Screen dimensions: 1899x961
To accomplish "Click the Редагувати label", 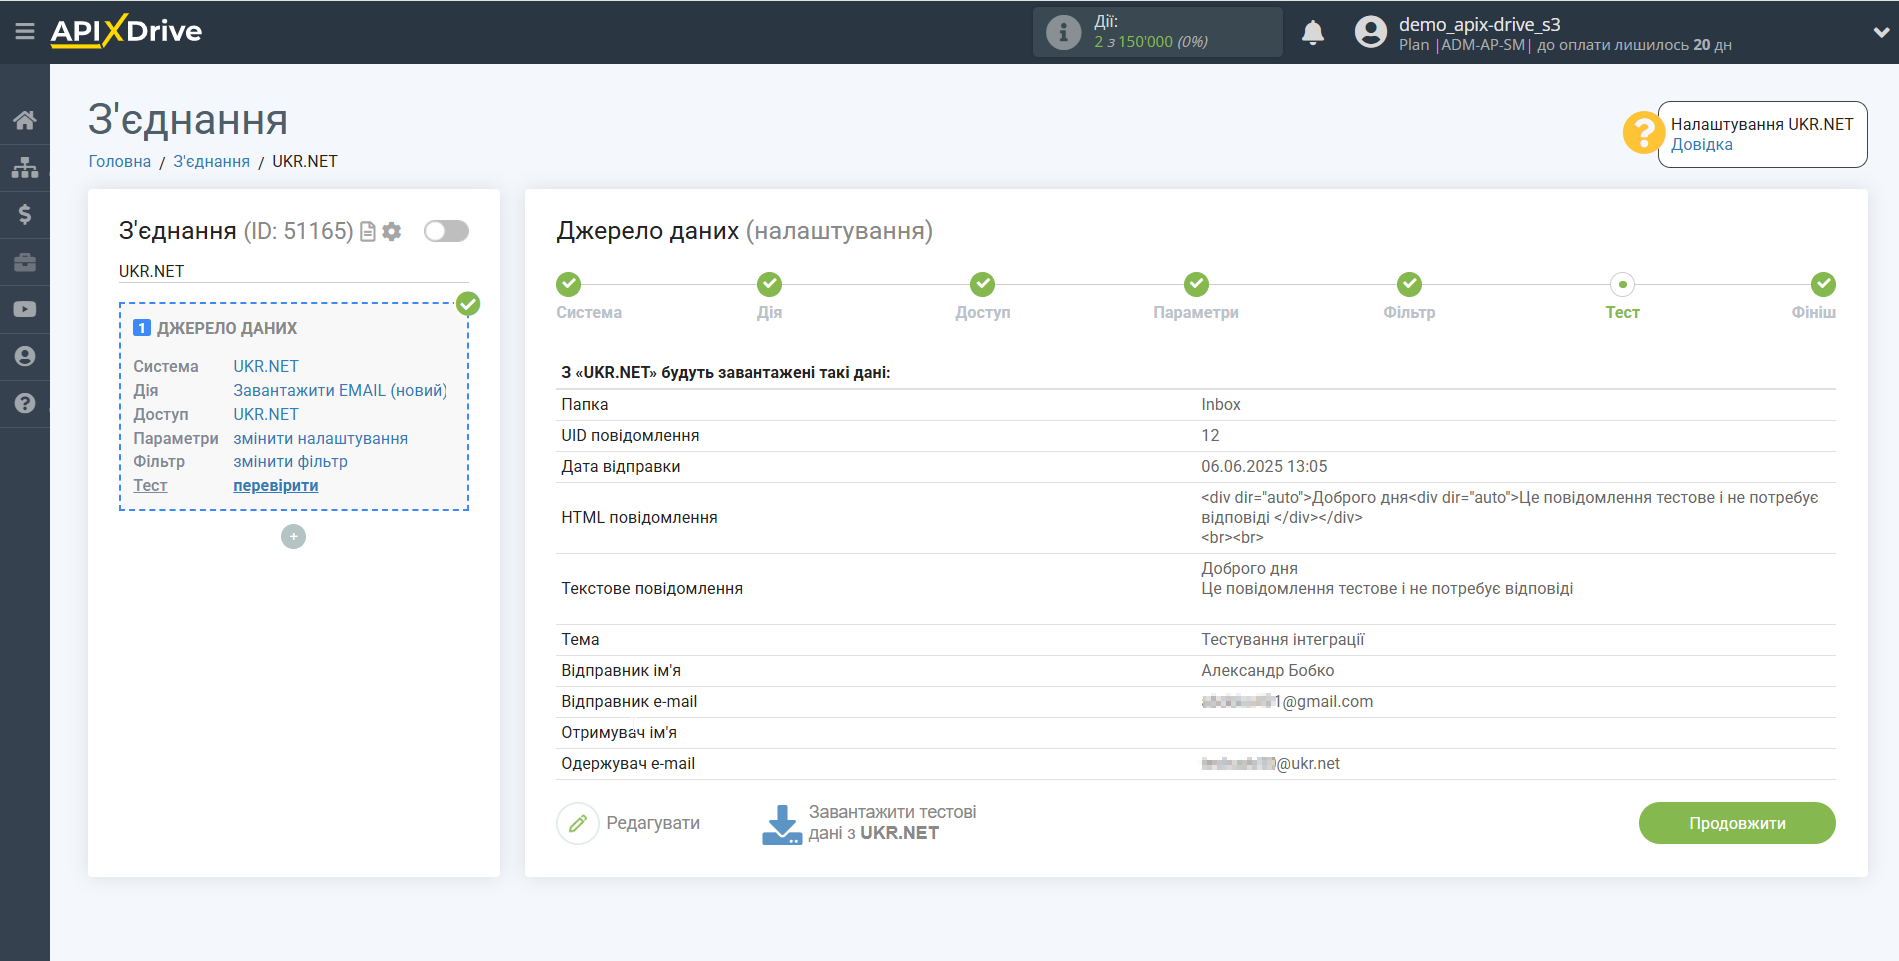I will (653, 823).
